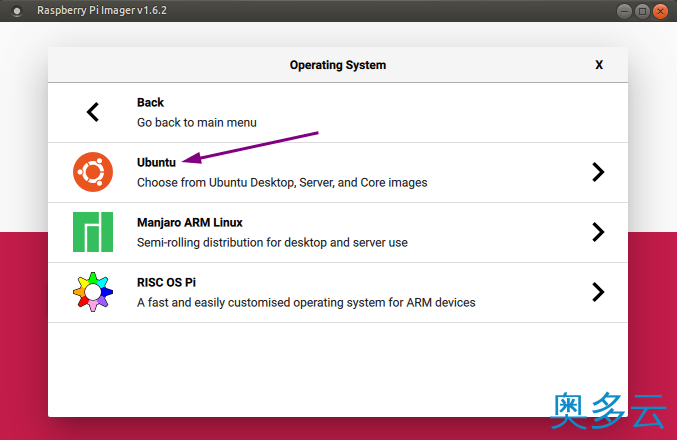Expand the Manjaro ARM Linux chevron
This screenshot has width=677, height=440.
[598, 232]
